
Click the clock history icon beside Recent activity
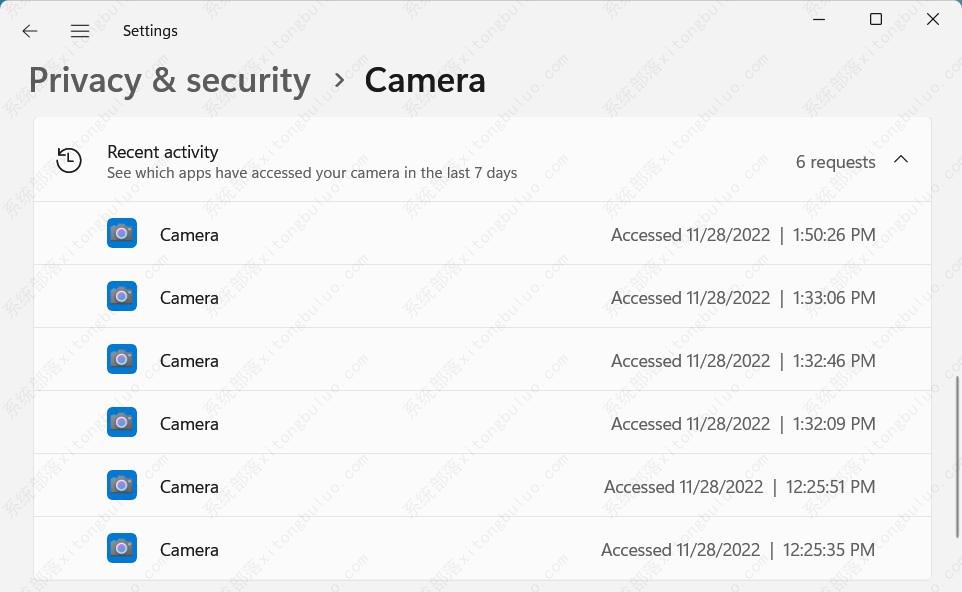coord(68,159)
